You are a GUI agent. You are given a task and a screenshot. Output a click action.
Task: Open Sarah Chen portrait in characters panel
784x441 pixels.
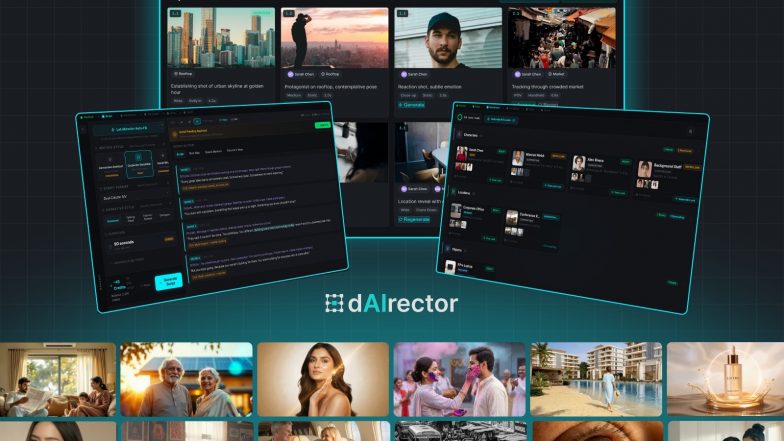[462, 154]
